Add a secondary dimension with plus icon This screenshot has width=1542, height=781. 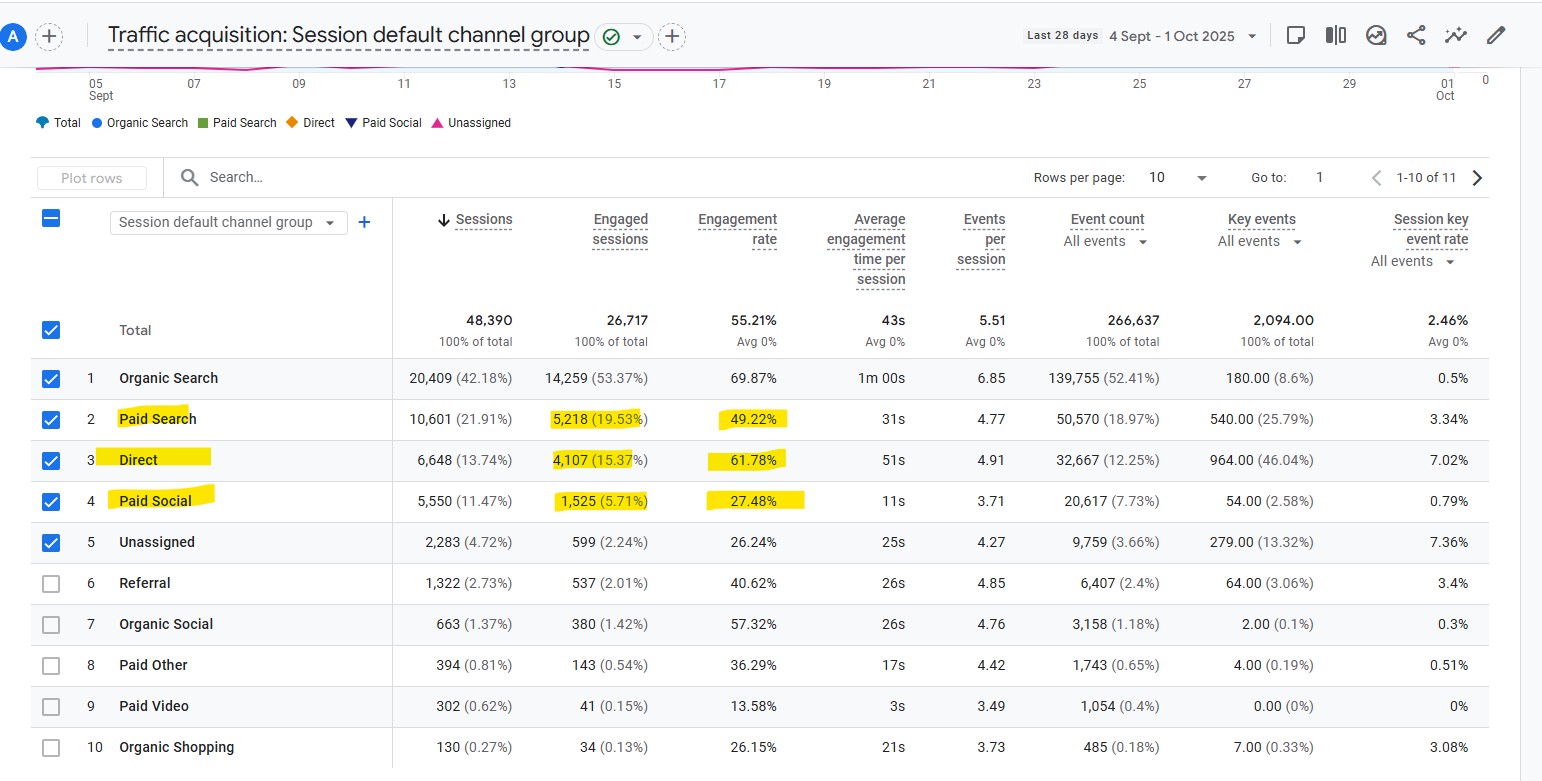tap(364, 222)
